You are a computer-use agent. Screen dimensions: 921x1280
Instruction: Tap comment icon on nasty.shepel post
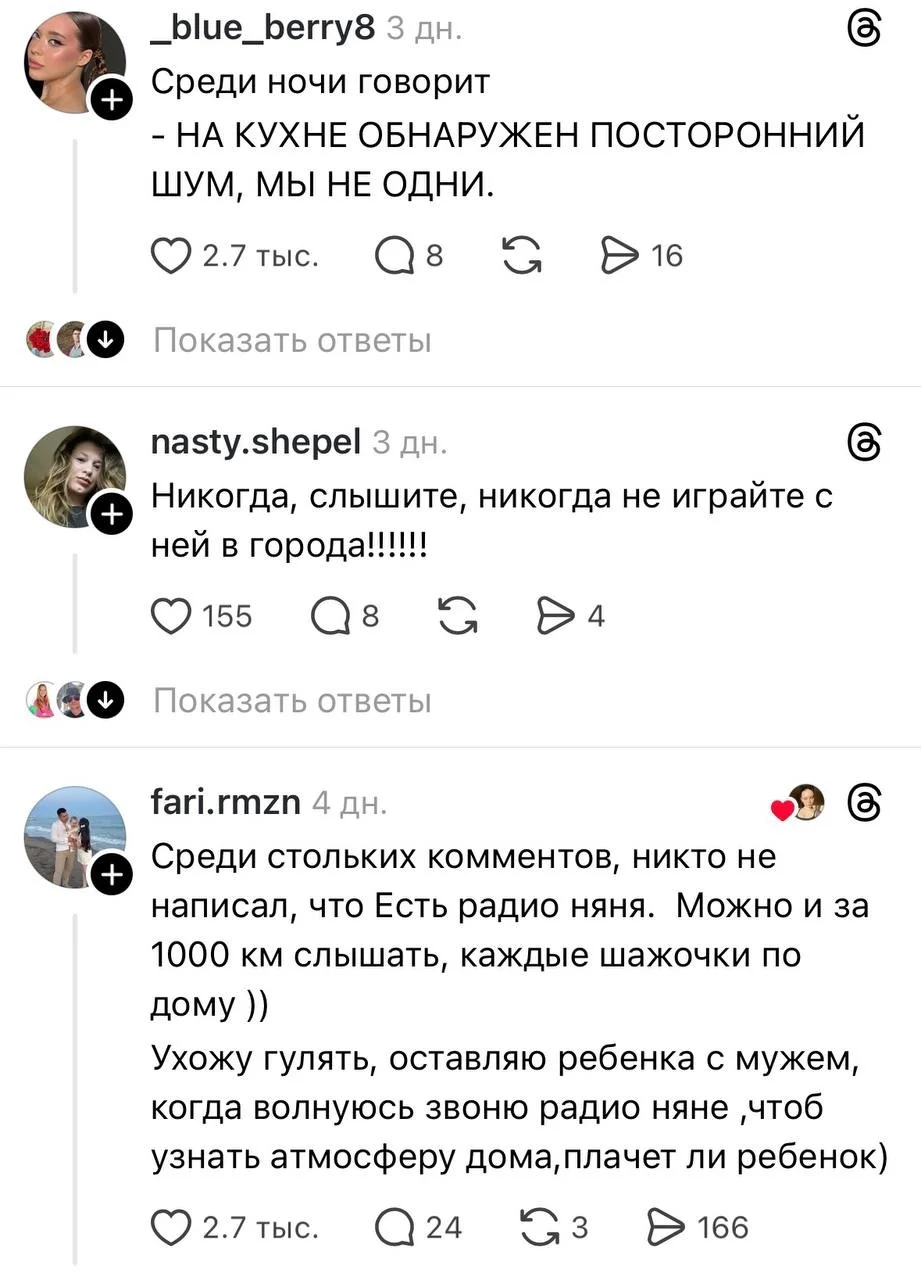pyautogui.click(x=329, y=617)
